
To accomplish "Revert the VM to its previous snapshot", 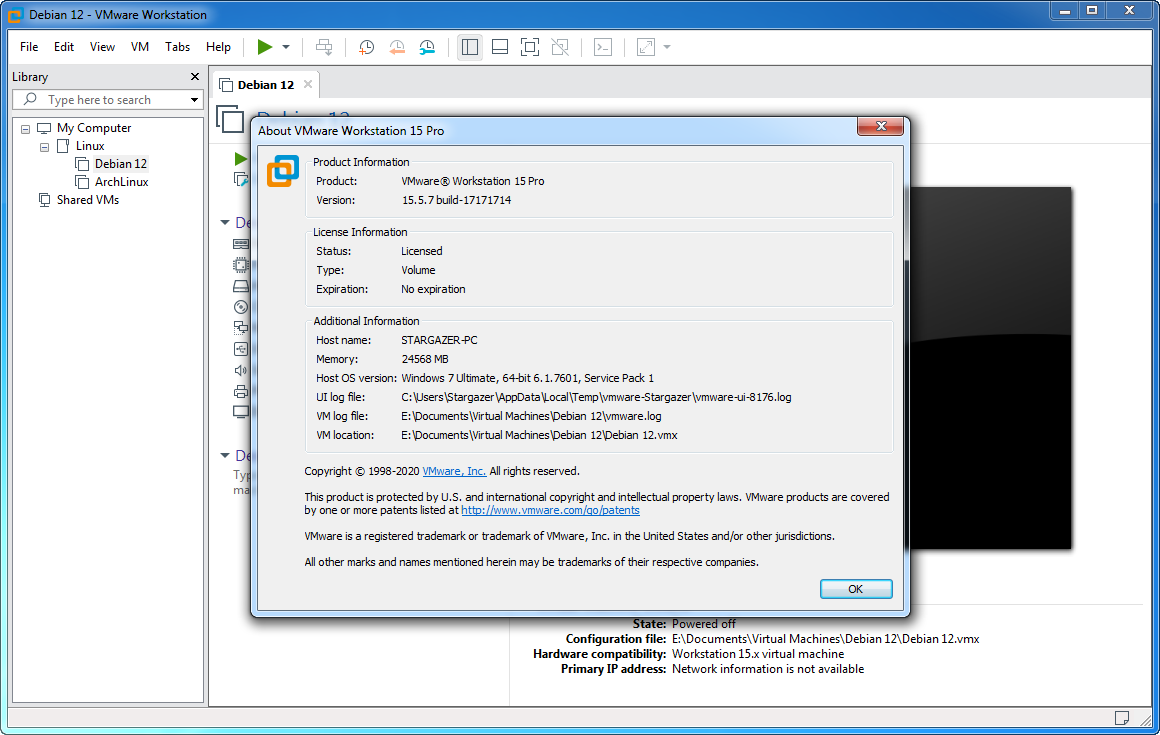I will [397, 47].
